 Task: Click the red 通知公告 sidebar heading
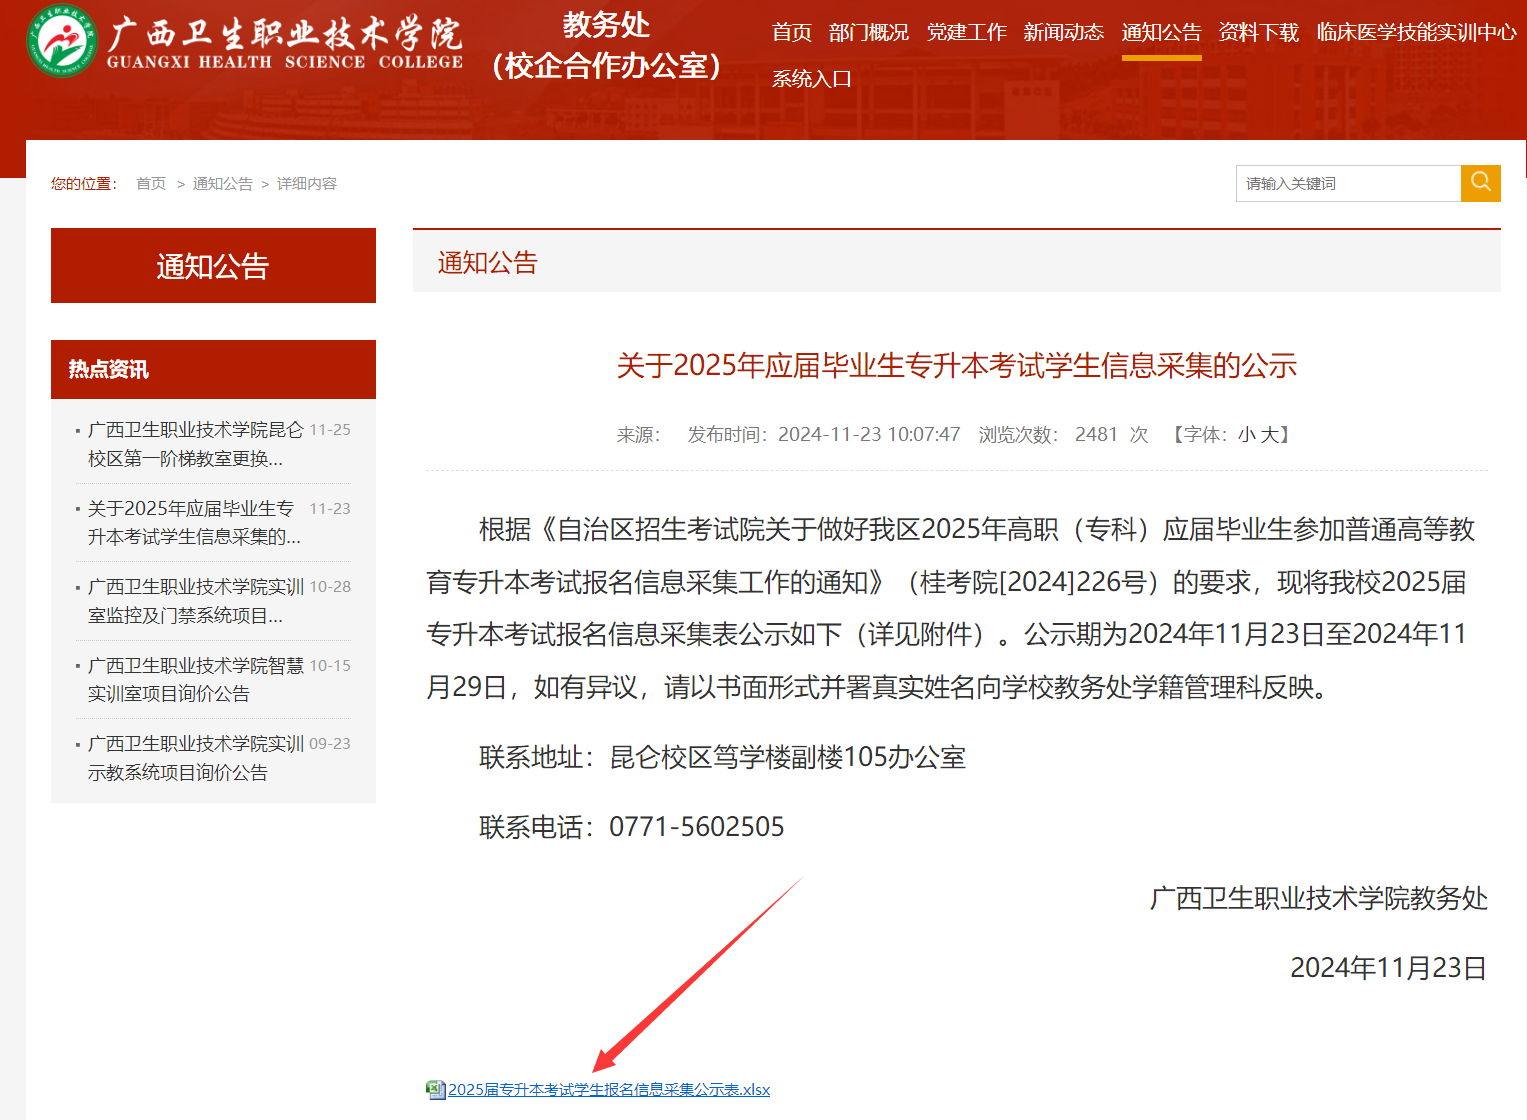point(213,265)
